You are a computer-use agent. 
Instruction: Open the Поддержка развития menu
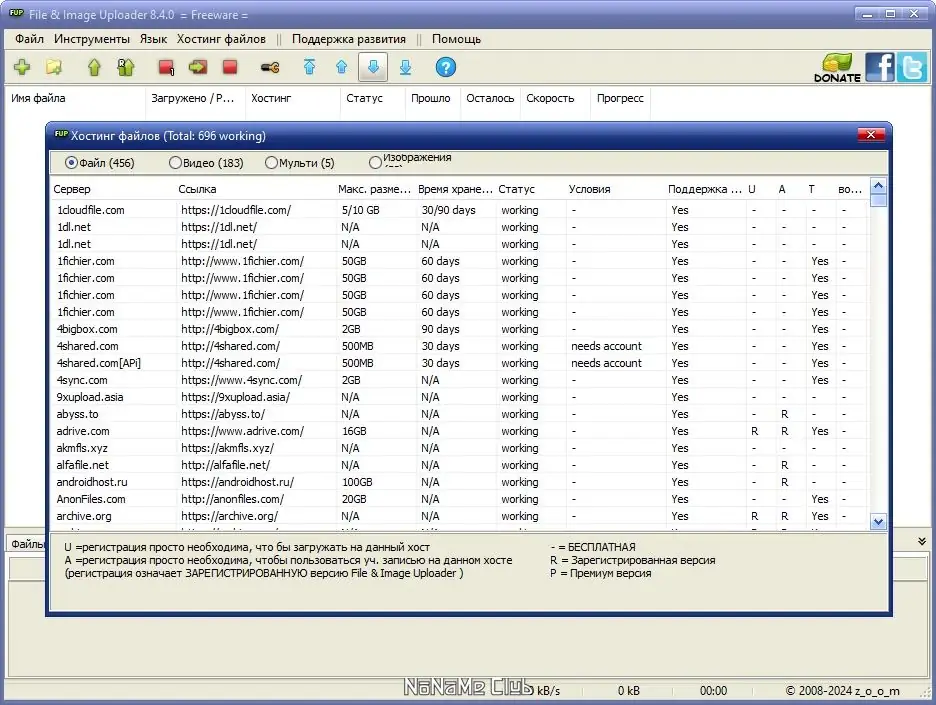pyautogui.click(x=349, y=39)
